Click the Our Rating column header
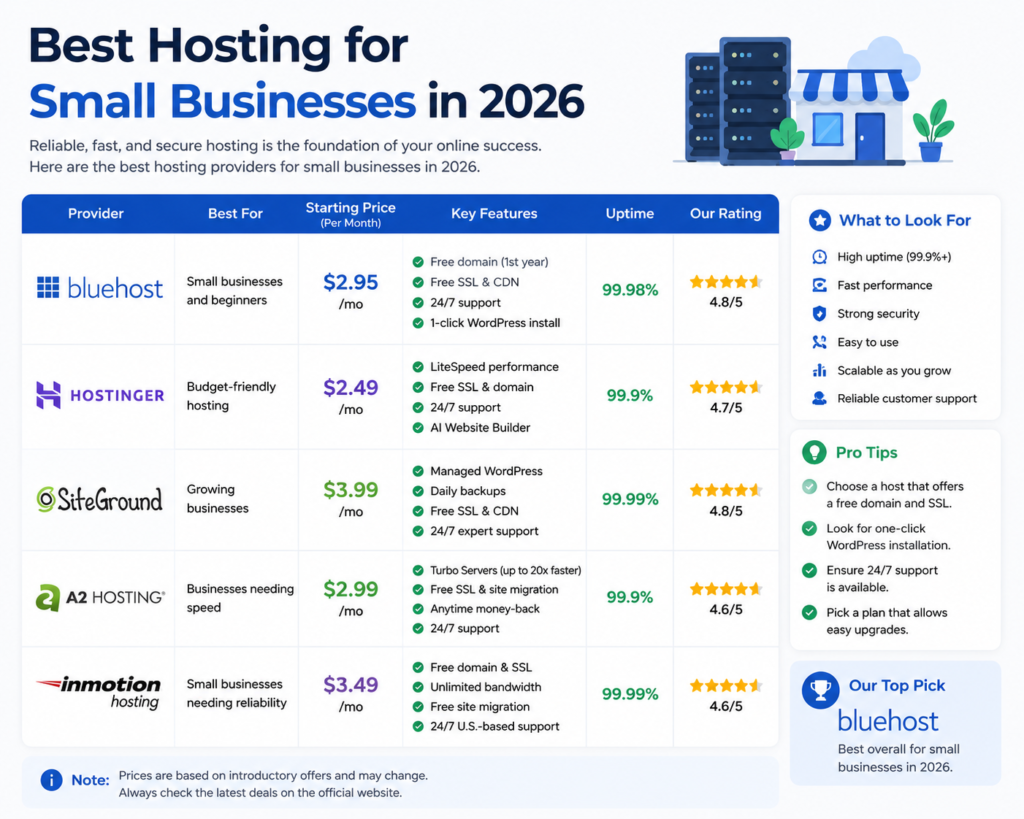 pos(726,214)
